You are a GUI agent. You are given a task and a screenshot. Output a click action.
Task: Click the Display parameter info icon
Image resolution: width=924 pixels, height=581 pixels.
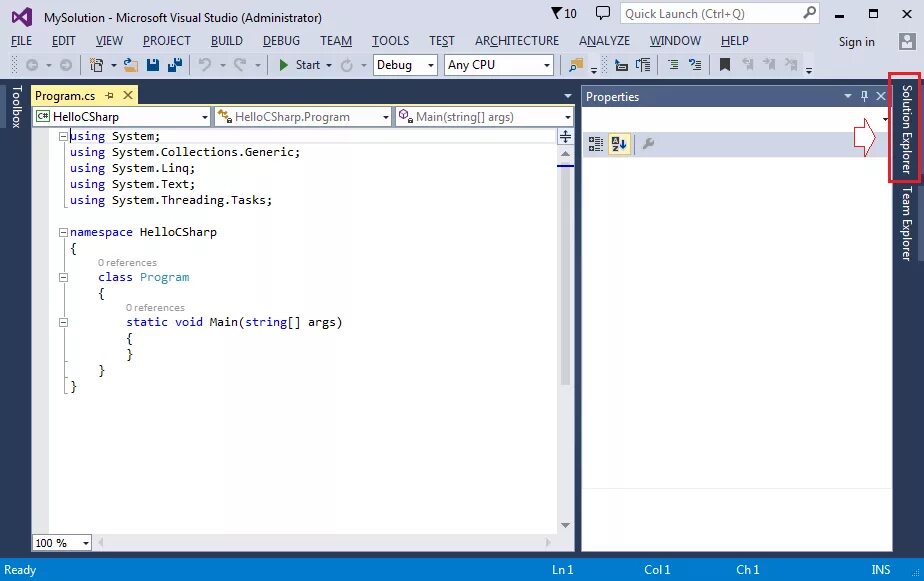point(643,65)
